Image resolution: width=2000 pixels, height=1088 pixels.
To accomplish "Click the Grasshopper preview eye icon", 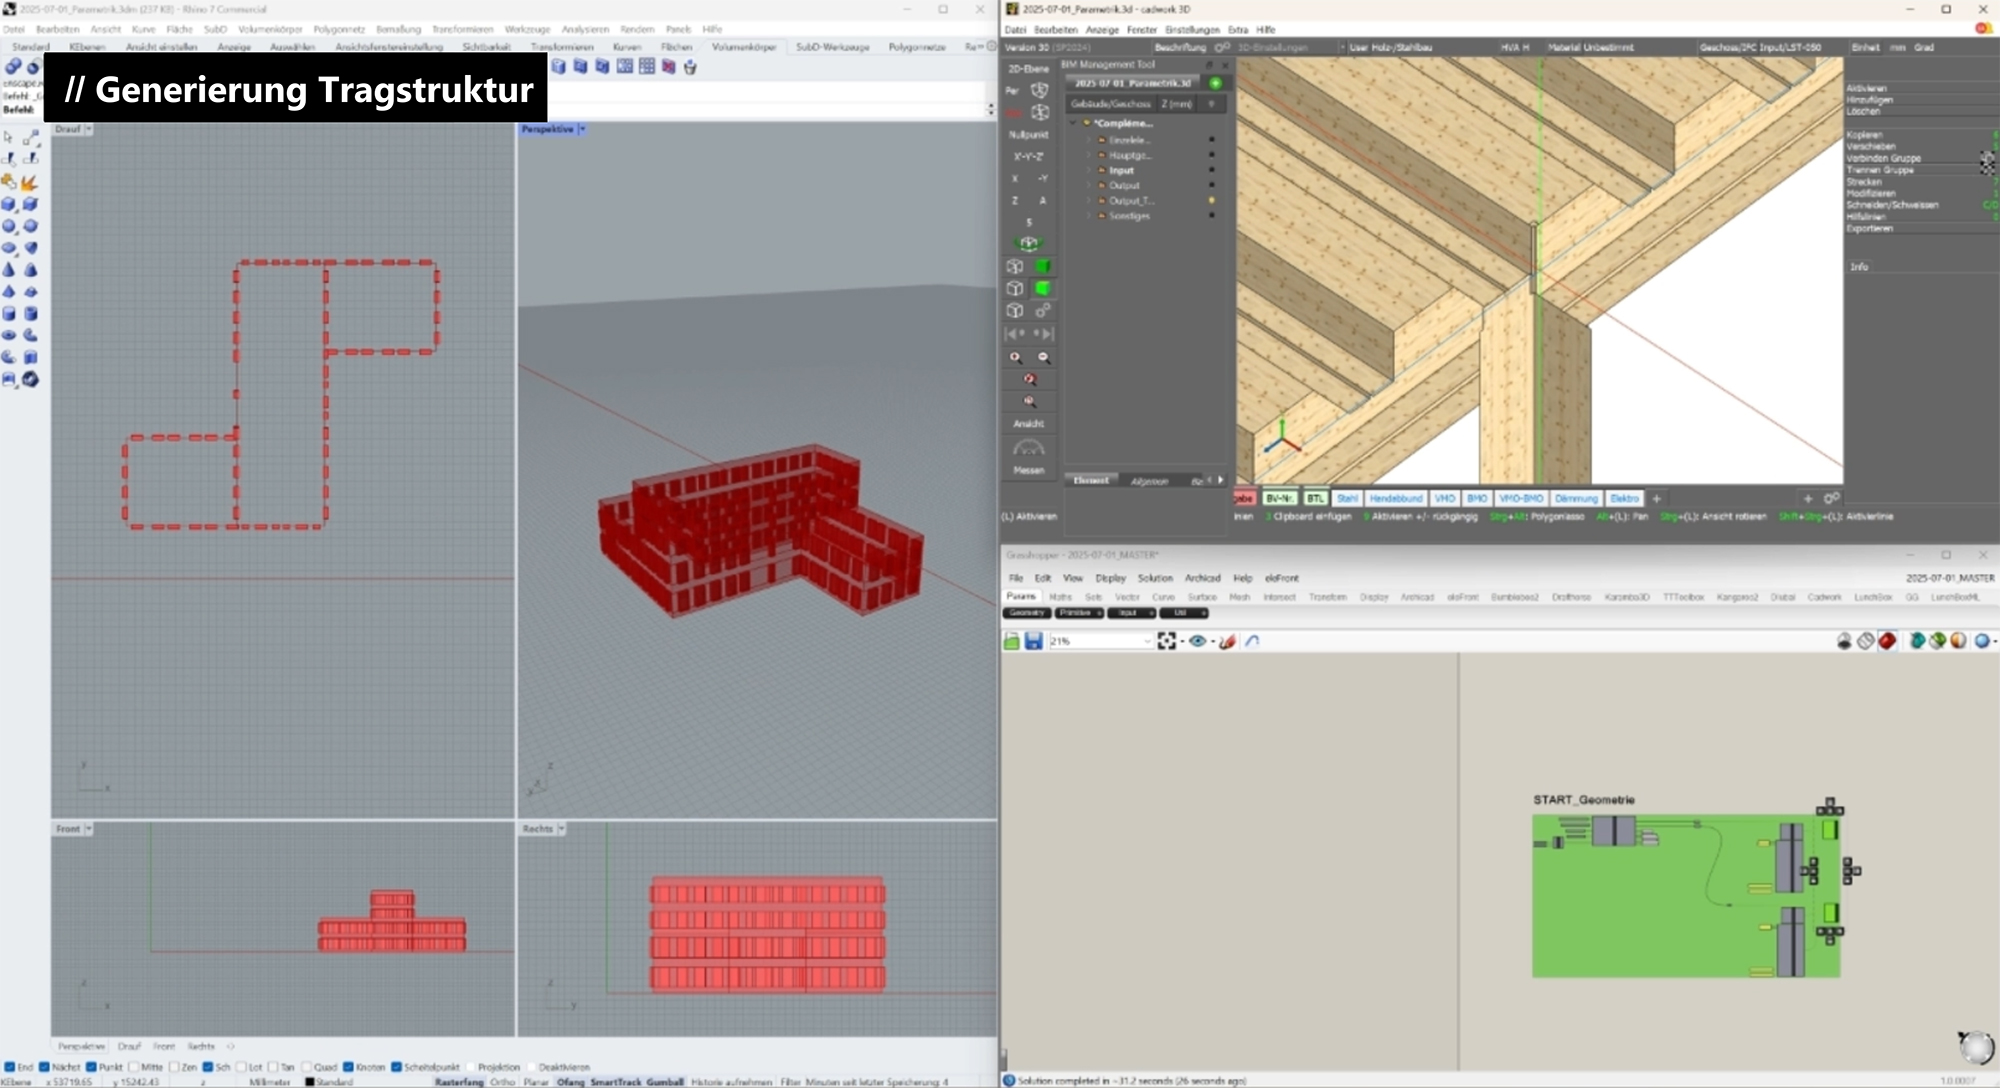I will coord(1197,641).
